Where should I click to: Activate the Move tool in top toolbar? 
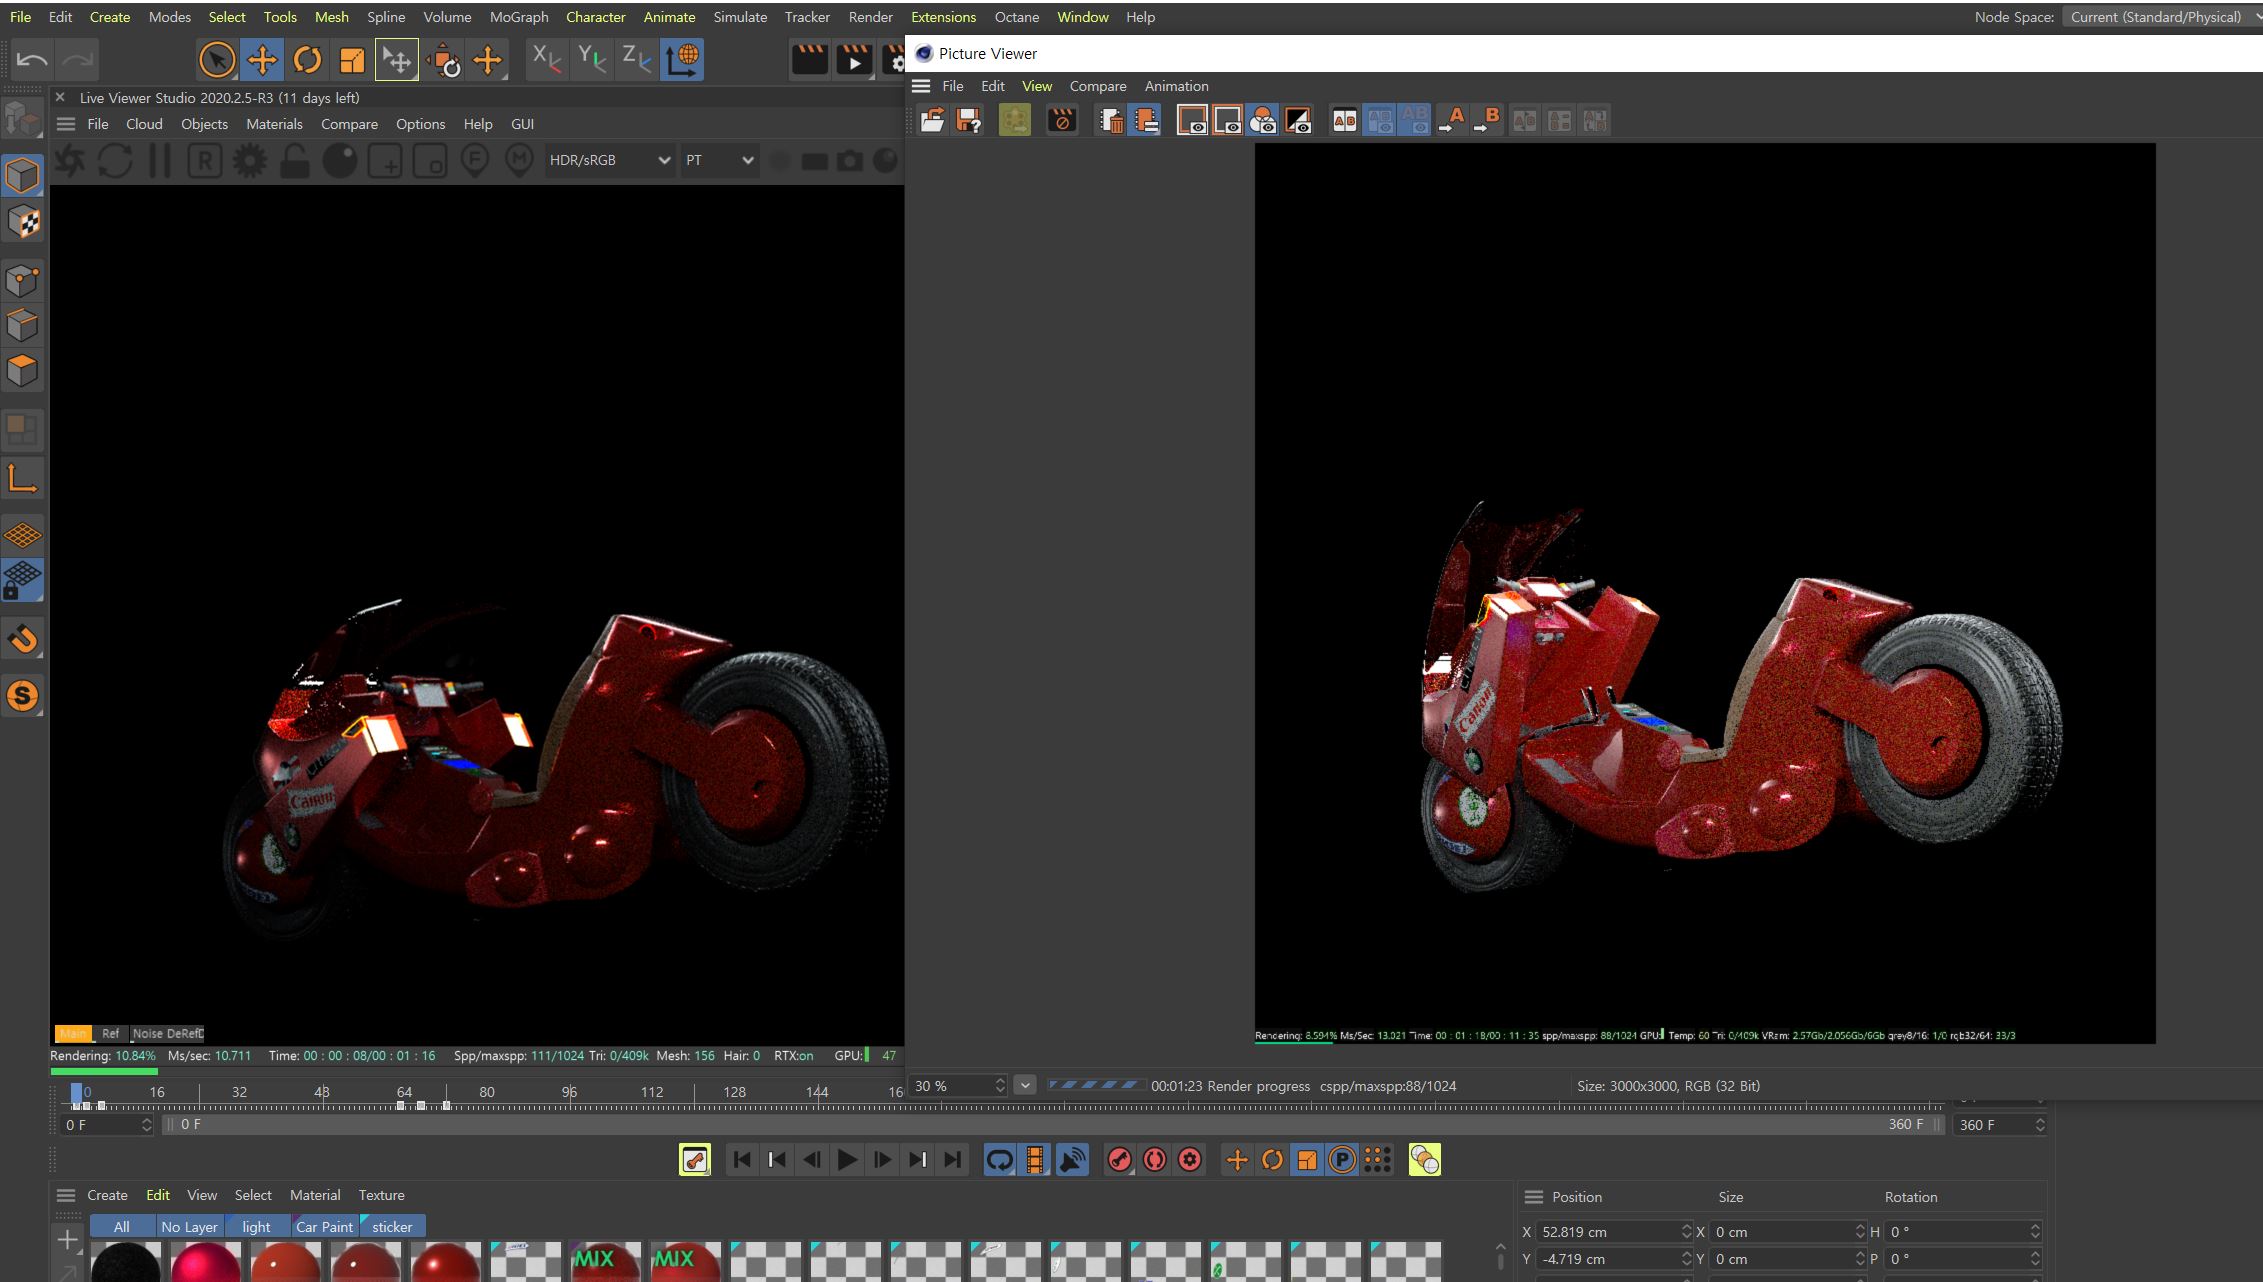(x=262, y=60)
